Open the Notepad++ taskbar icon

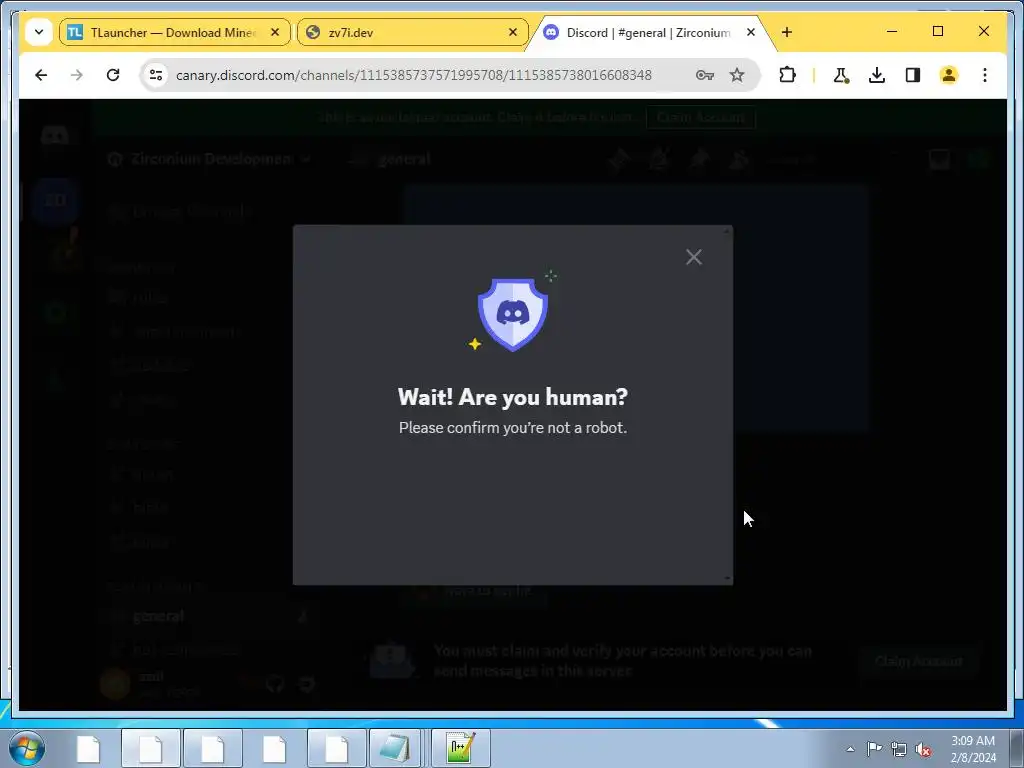click(x=460, y=748)
